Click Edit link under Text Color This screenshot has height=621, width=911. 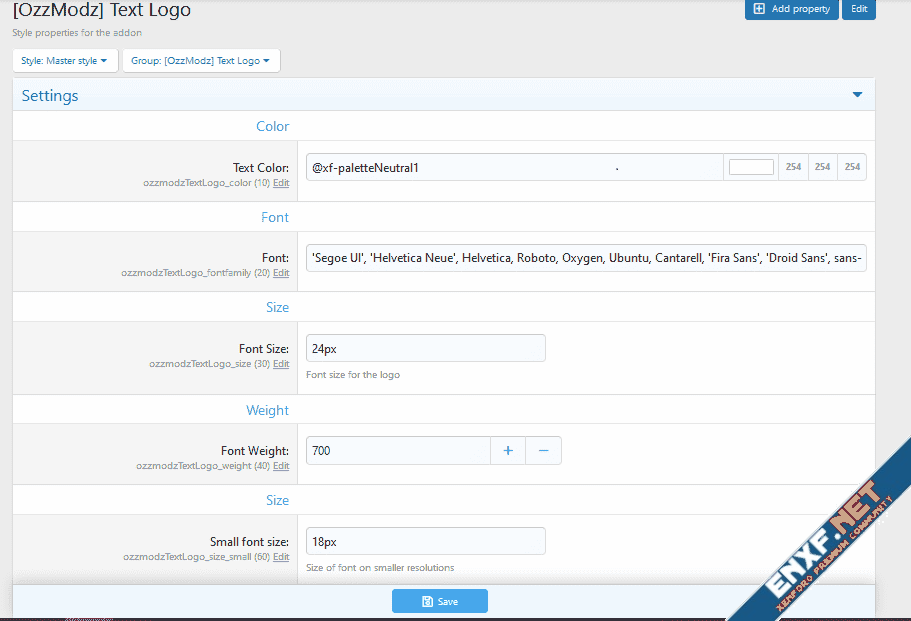tap(281, 184)
